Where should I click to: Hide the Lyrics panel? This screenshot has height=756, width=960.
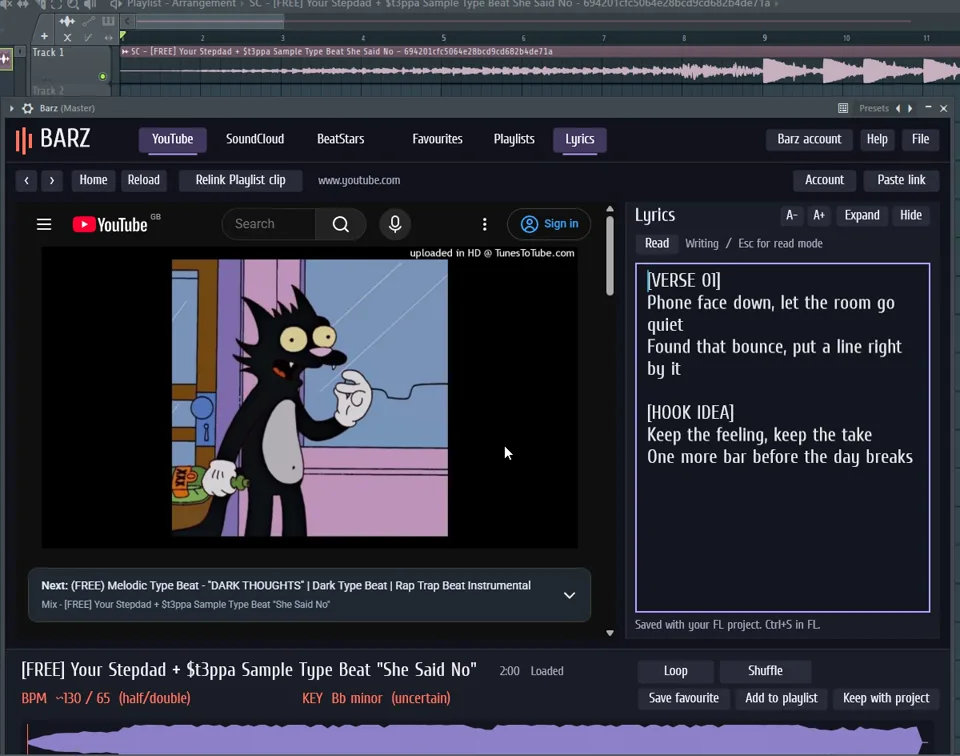click(x=911, y=215)
